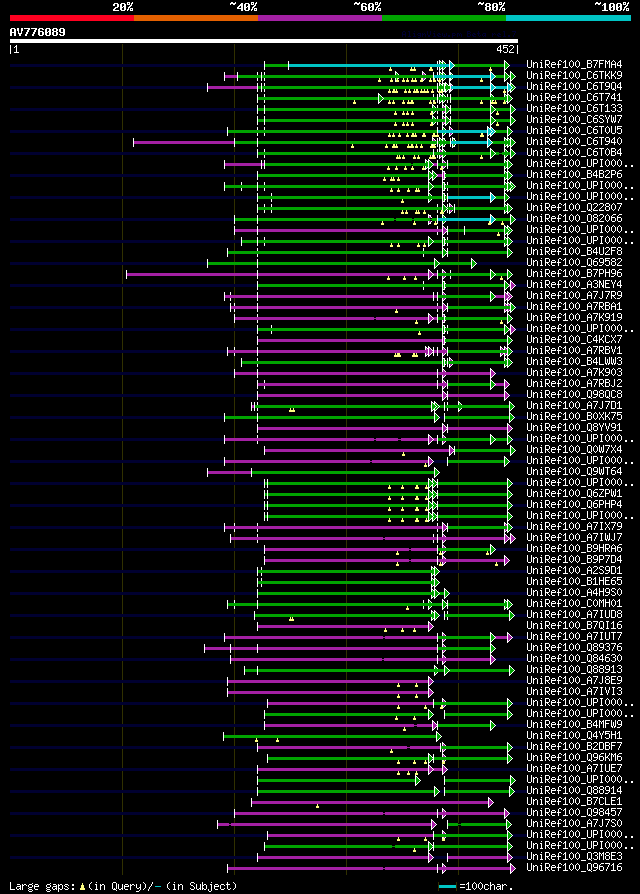Image resolution: width=640 pixels, height=894 pixels.
Task: Select hit UniRef100_B9P7D4
Action: pos(574,560)
